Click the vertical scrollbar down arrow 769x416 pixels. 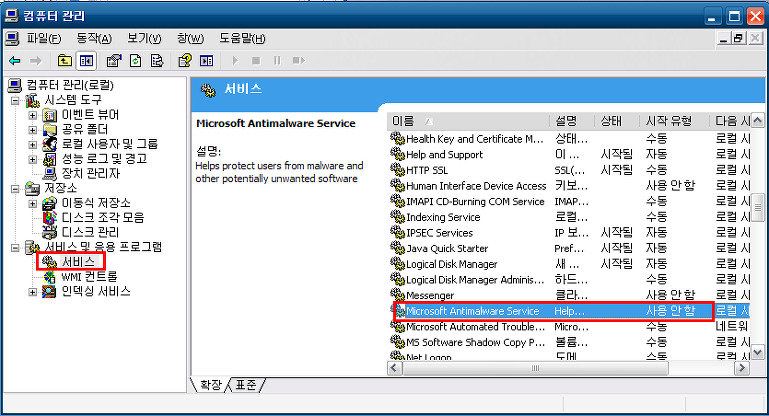pos(757,352)
